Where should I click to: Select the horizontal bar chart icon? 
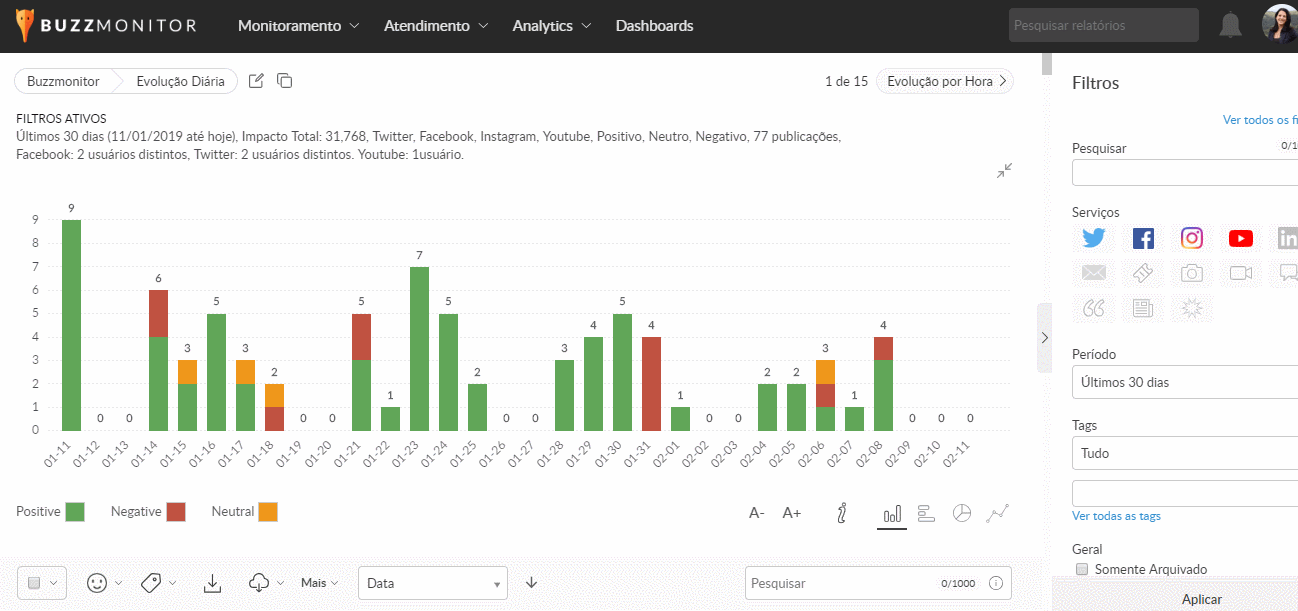point(926,513)
